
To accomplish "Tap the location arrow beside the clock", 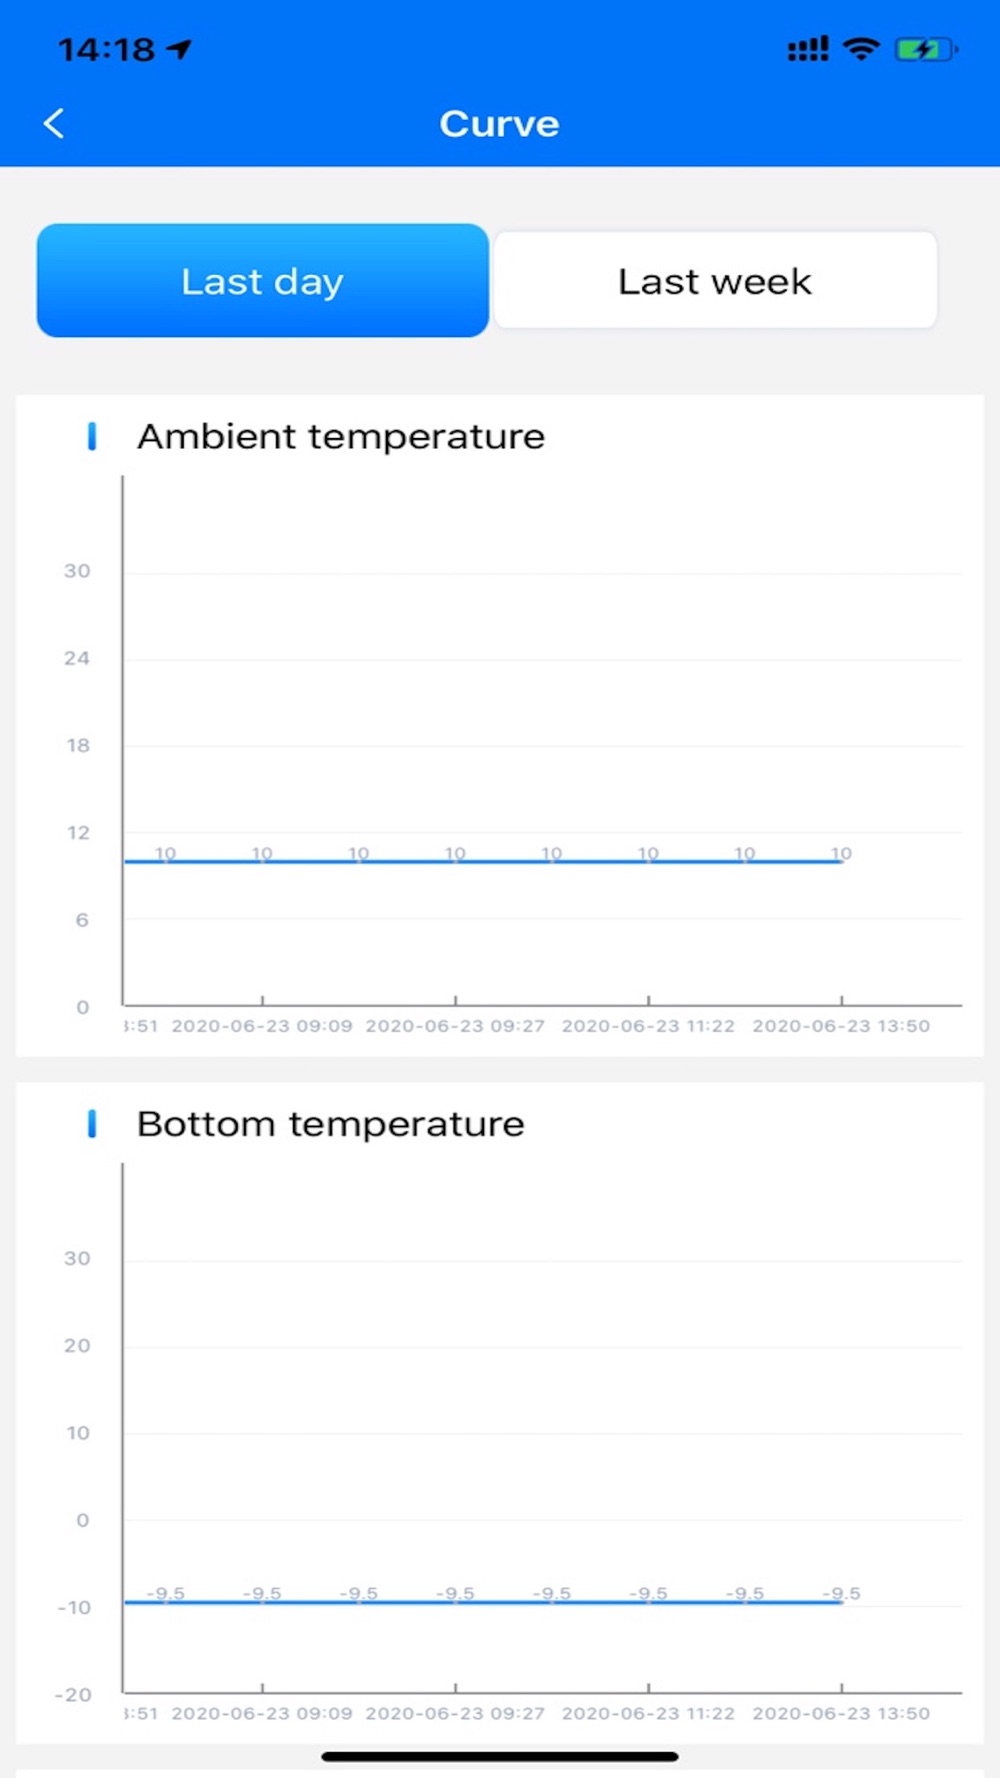I will pos(180,48).
